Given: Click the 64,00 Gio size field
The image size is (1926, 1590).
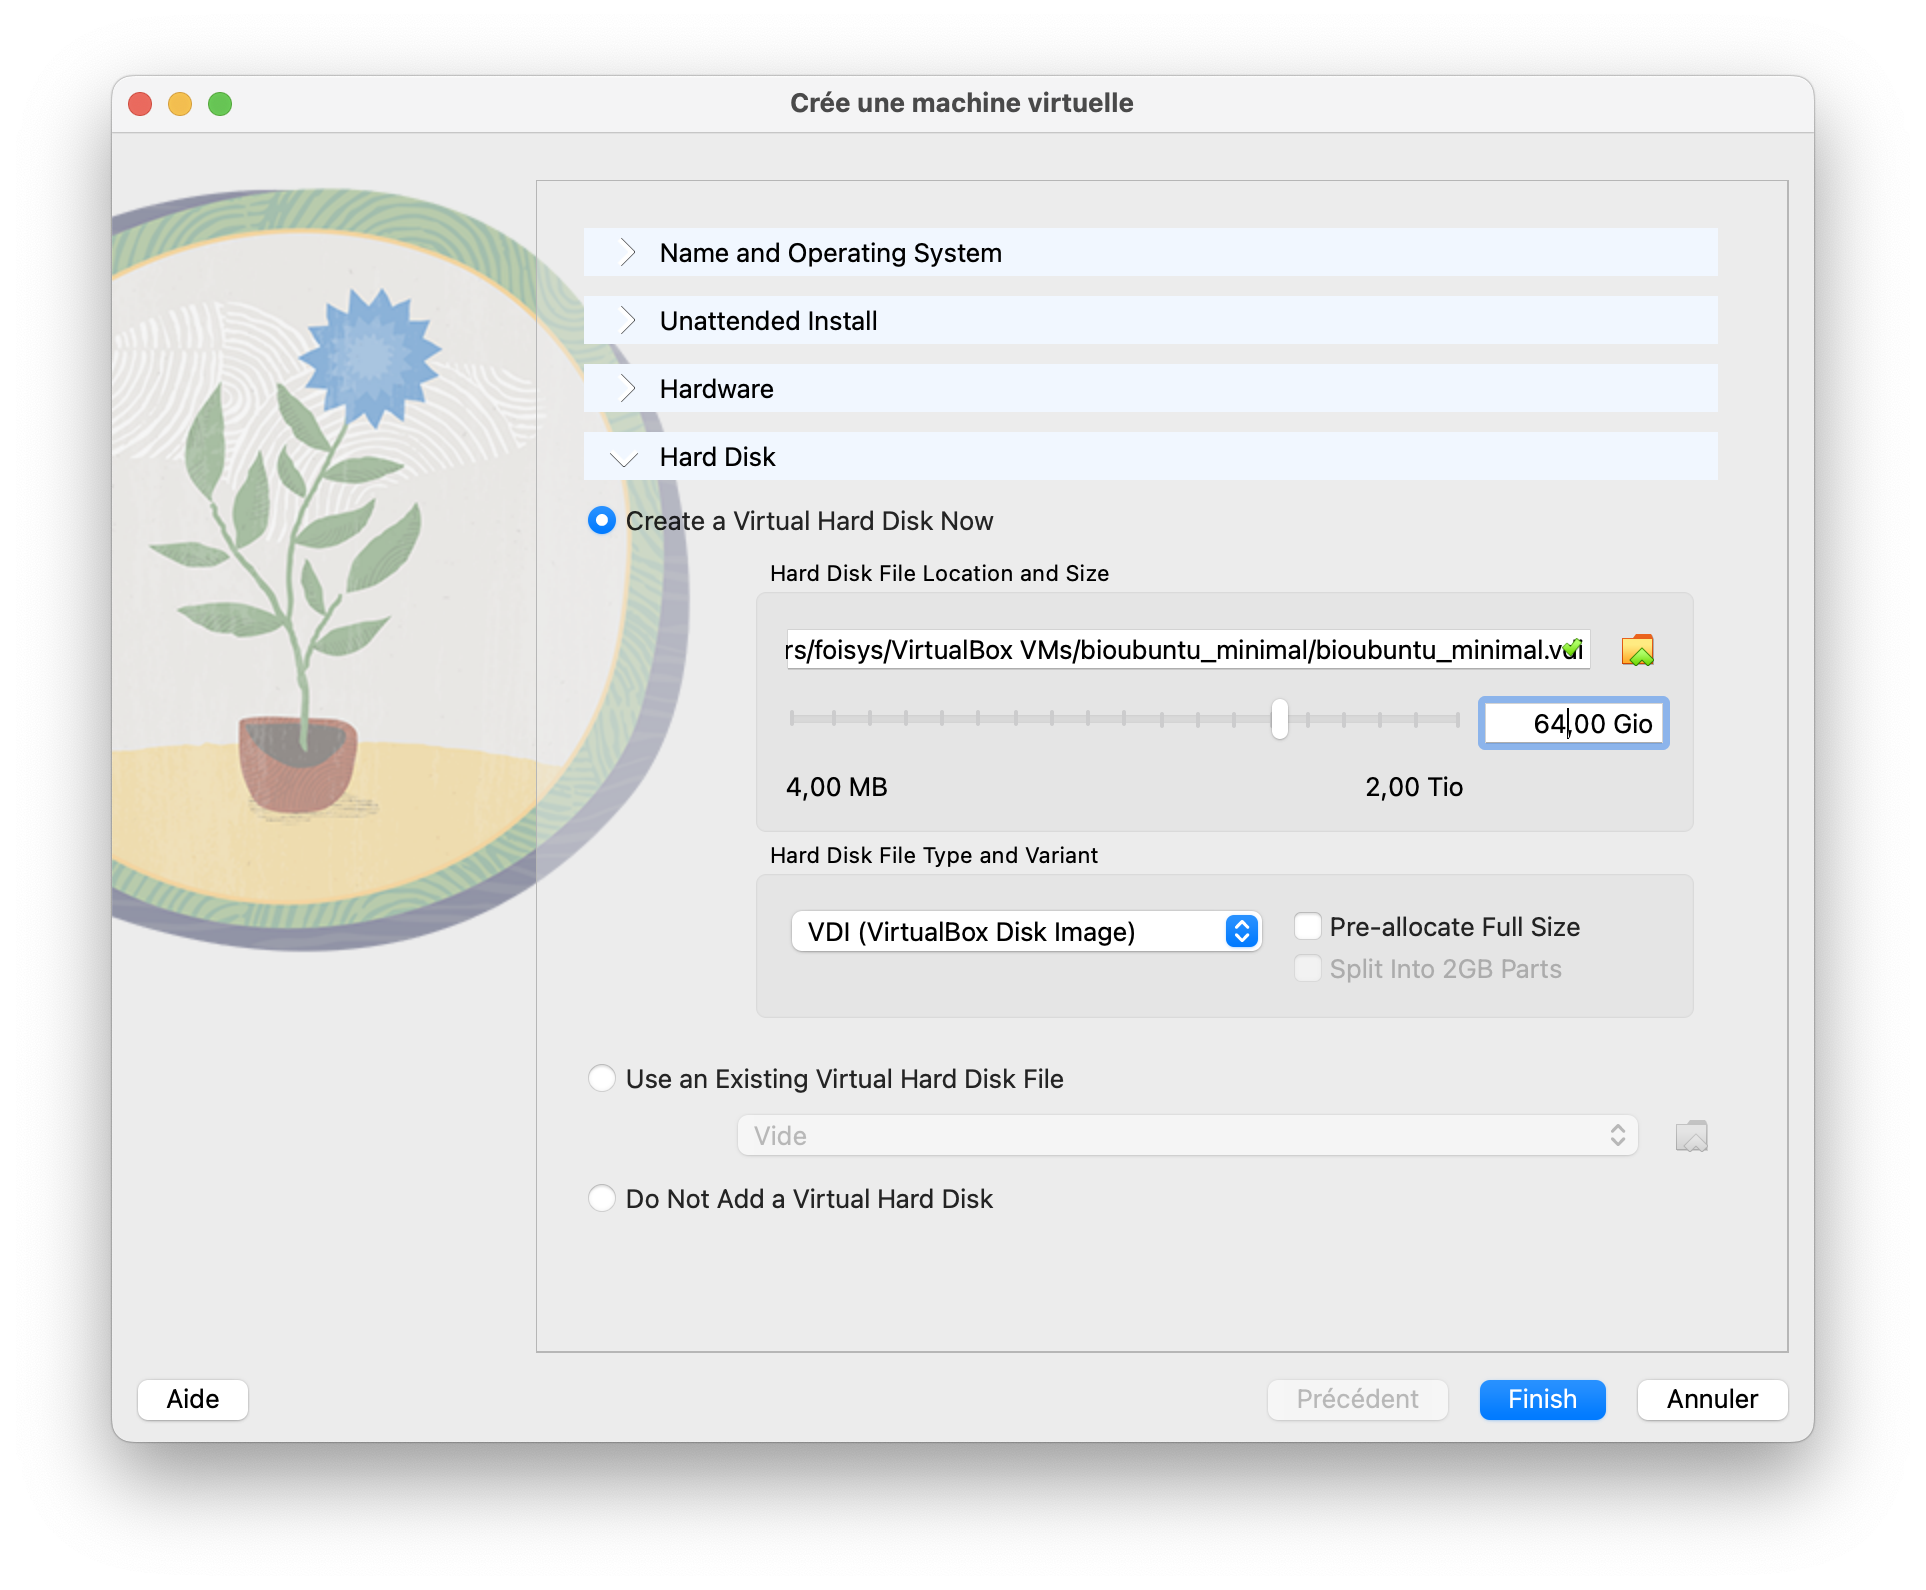Looking at the screenshot, I should coord(1573,723).
